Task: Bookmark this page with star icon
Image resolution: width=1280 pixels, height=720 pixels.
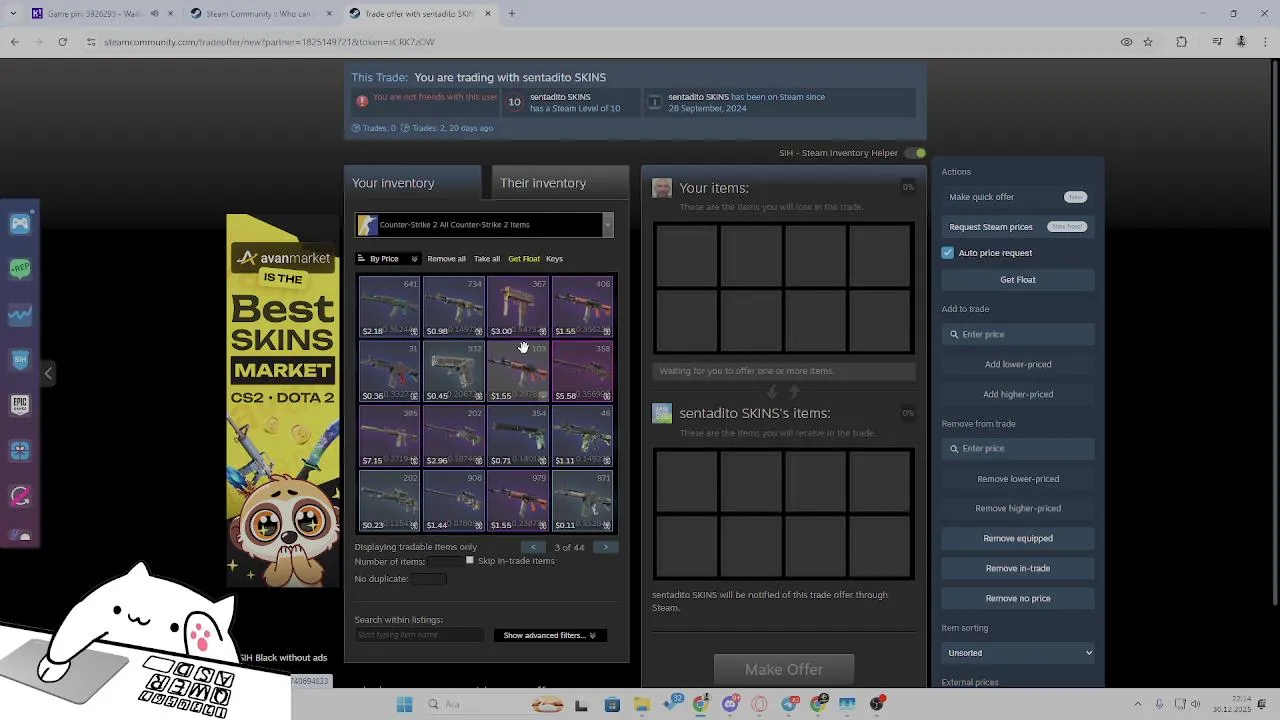Action: (1148, 42)
